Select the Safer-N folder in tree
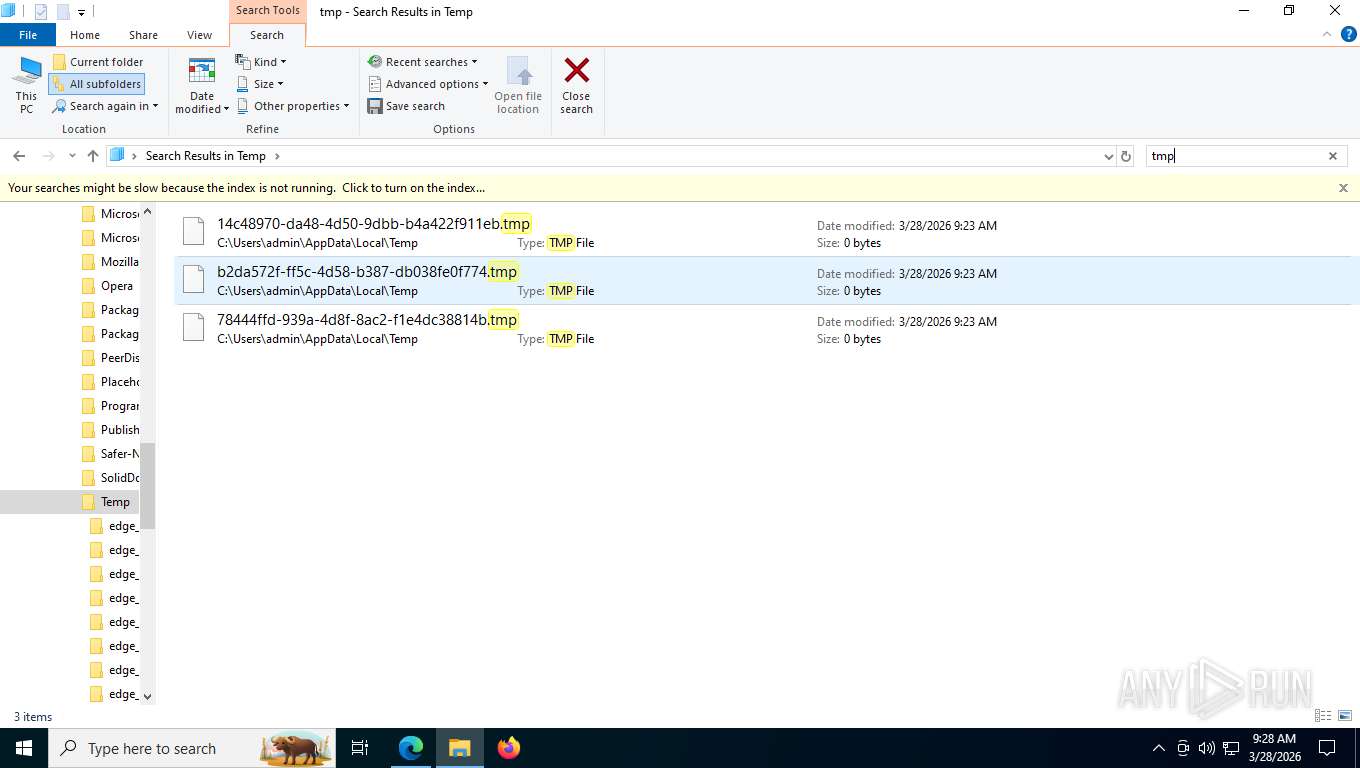The height and width of the screenshot is (768, 1360). pos(108,454)
